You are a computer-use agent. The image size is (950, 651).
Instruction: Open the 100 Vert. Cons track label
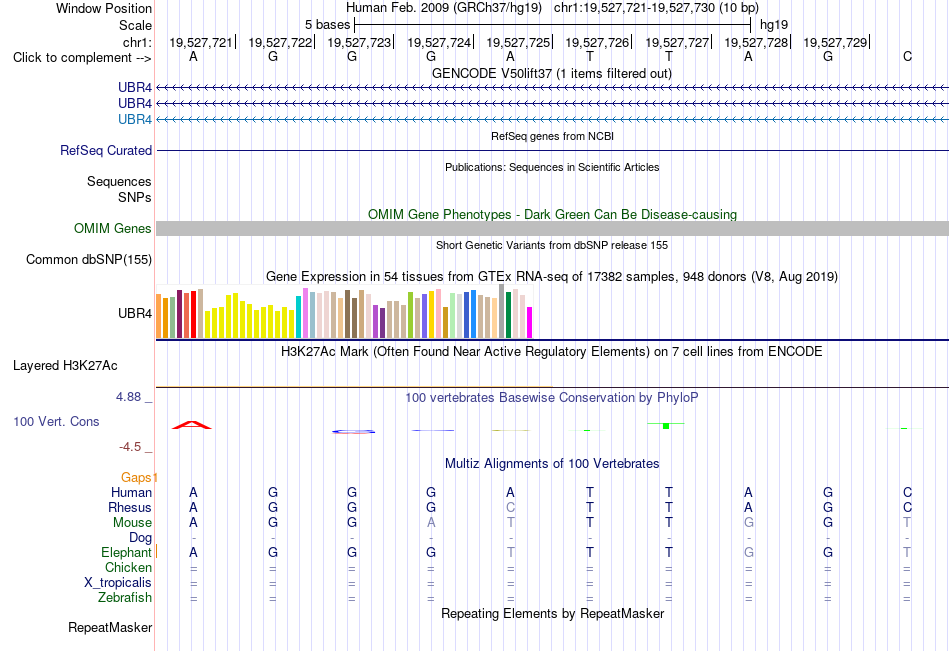point(56,421)
